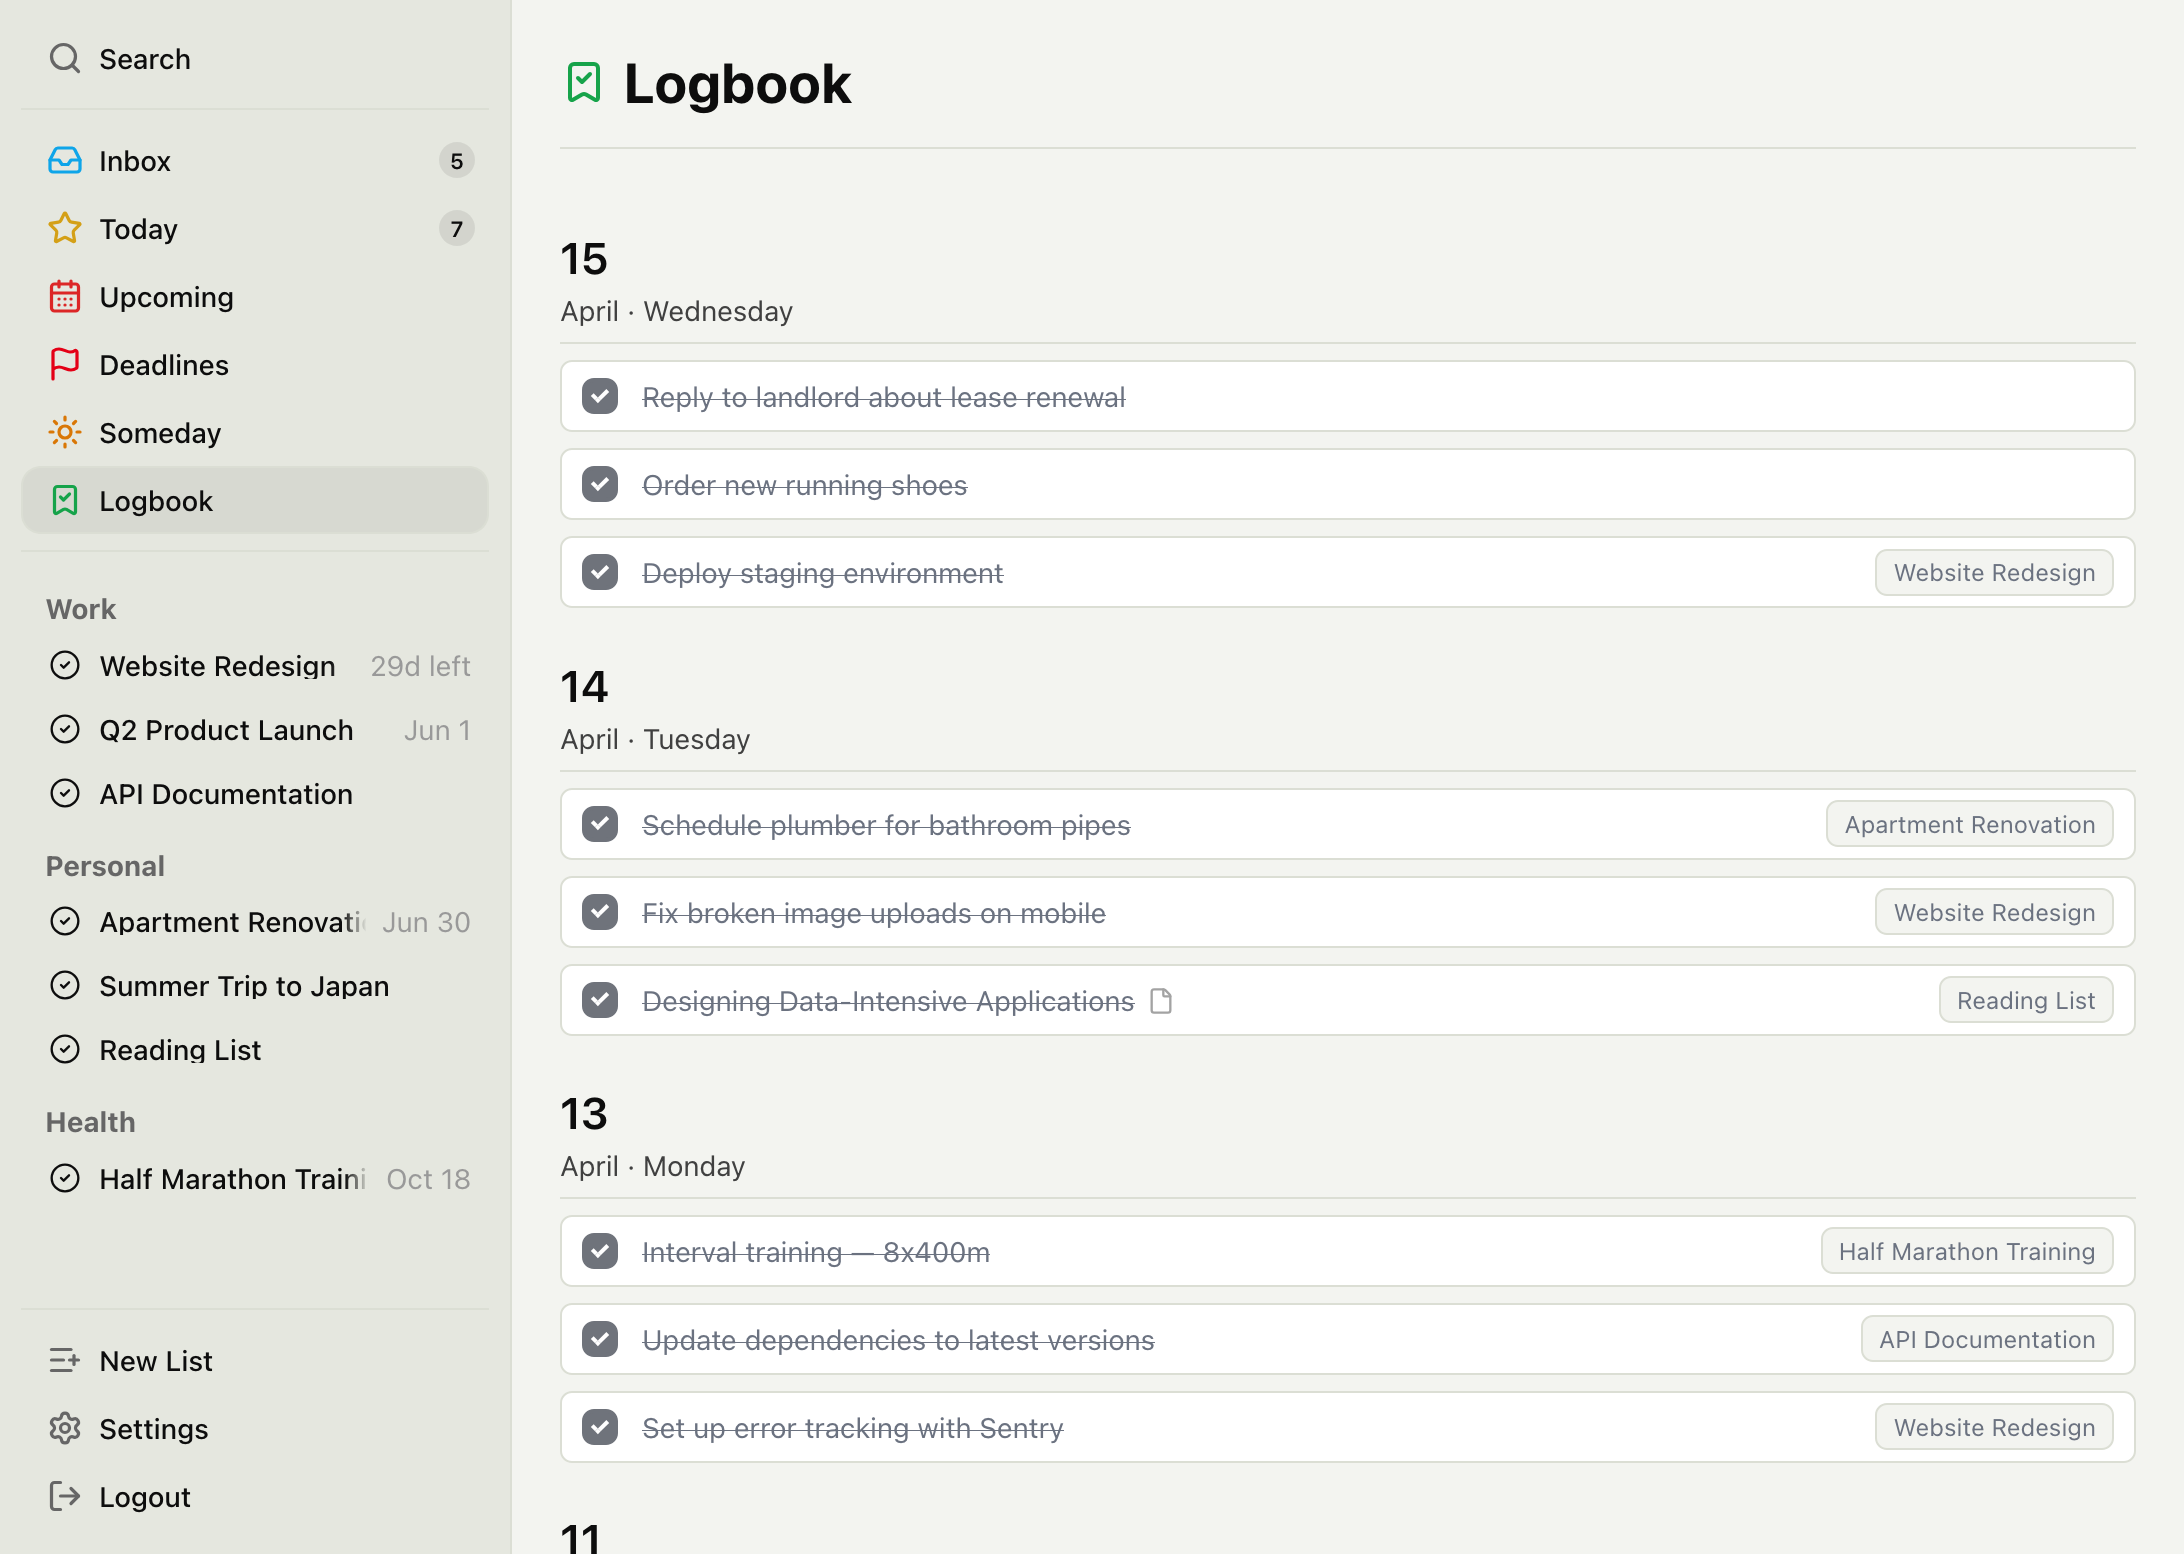Click the Reading List tag on the book task
This screenshot has height=1554, width=2184.
pos(2026,1001)
